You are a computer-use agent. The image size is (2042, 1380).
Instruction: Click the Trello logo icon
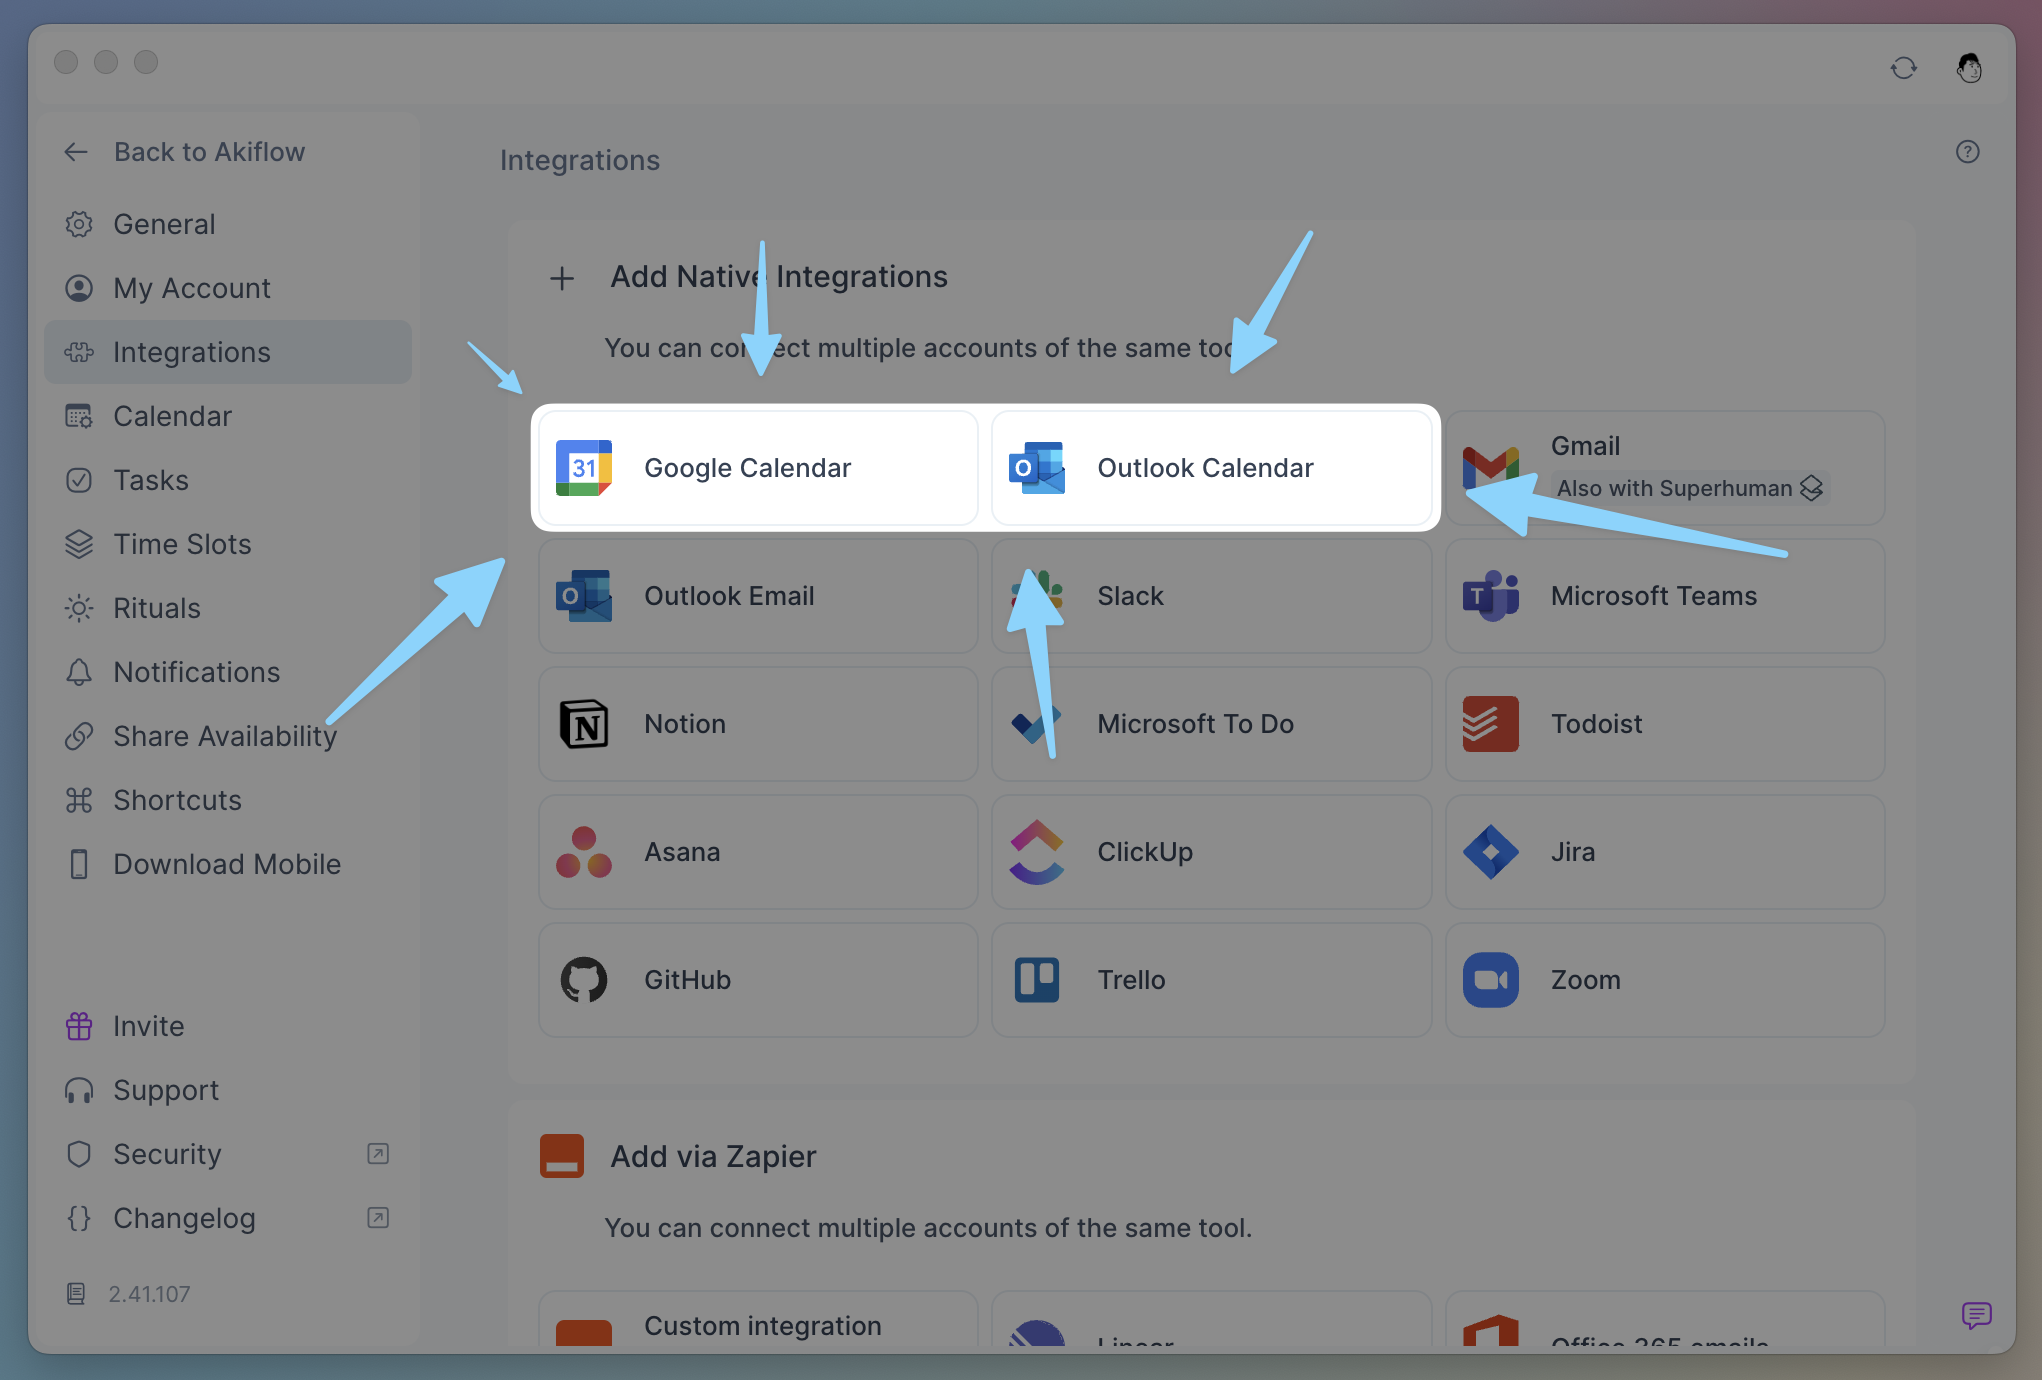click(x=1037, y=980)
